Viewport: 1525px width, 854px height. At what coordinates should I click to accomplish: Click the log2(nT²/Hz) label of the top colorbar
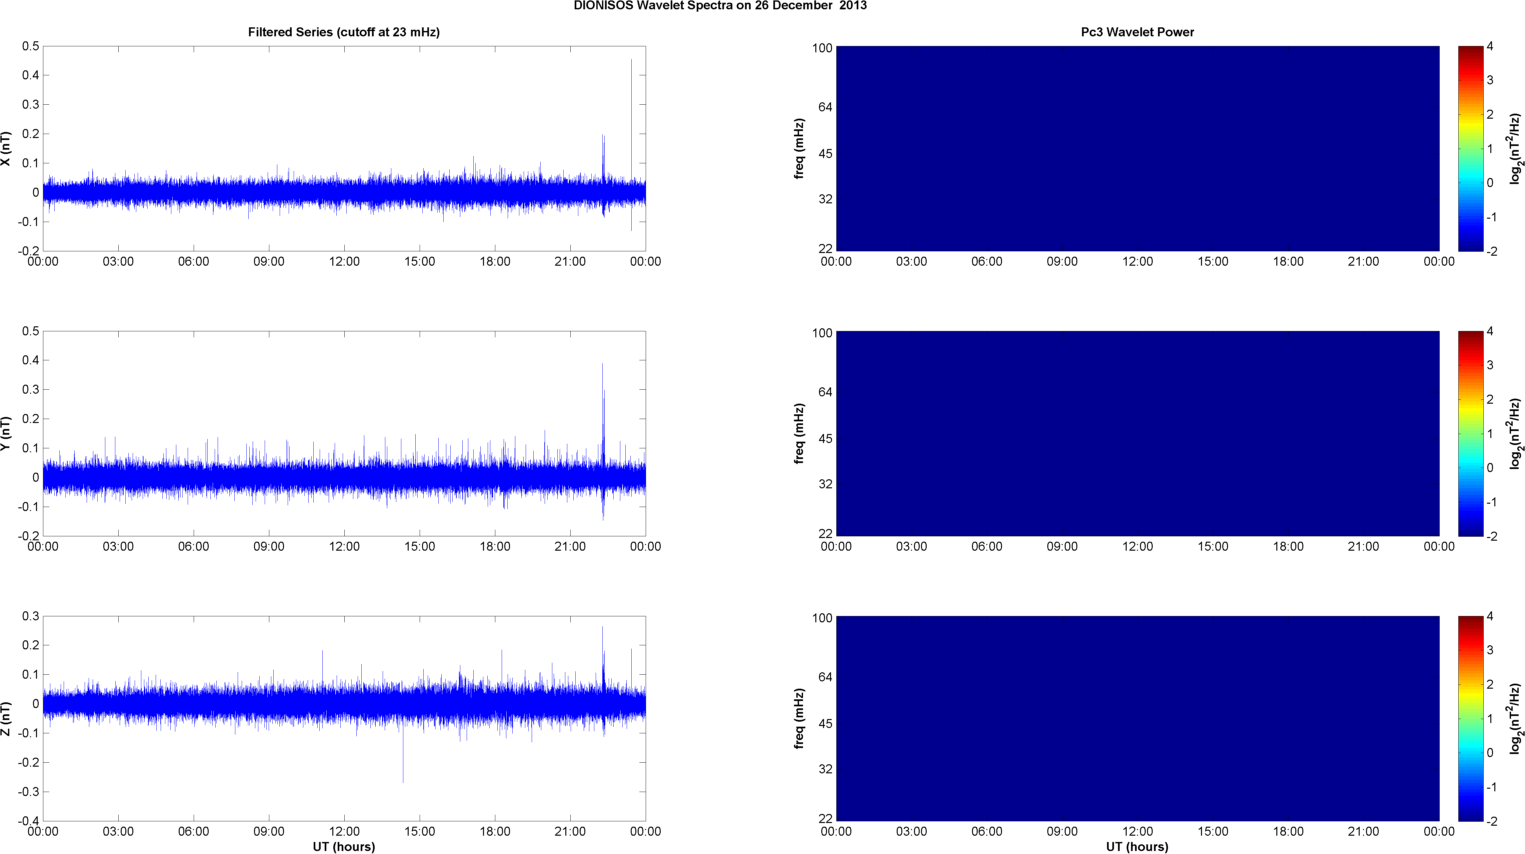click(x=1516, y=149)
